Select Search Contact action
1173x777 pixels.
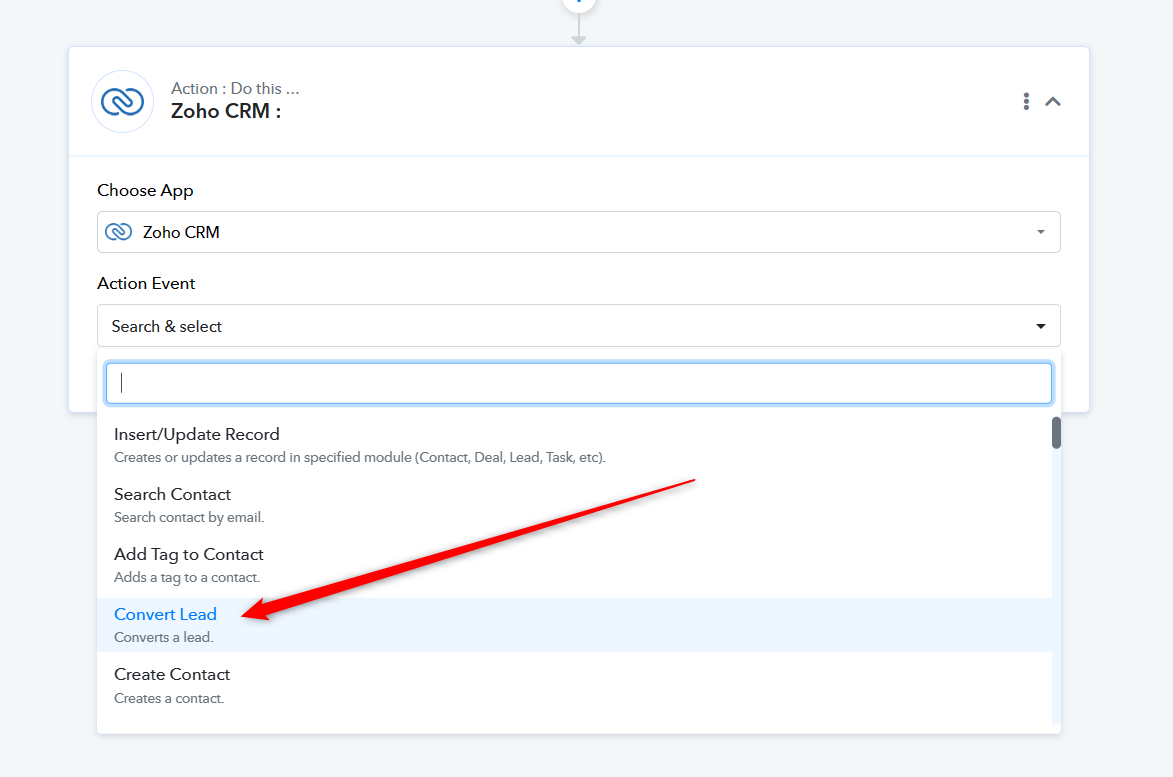(x=574, y=505)
